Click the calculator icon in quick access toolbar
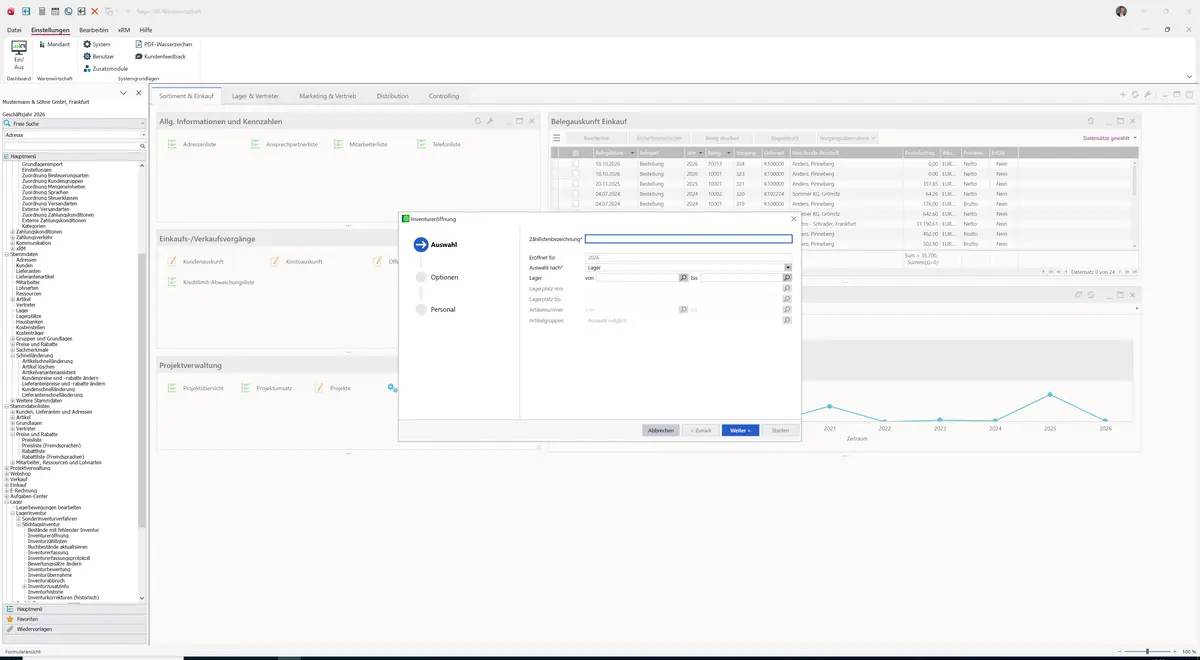This screenshot has height=660, width=1200. (41, 11)
